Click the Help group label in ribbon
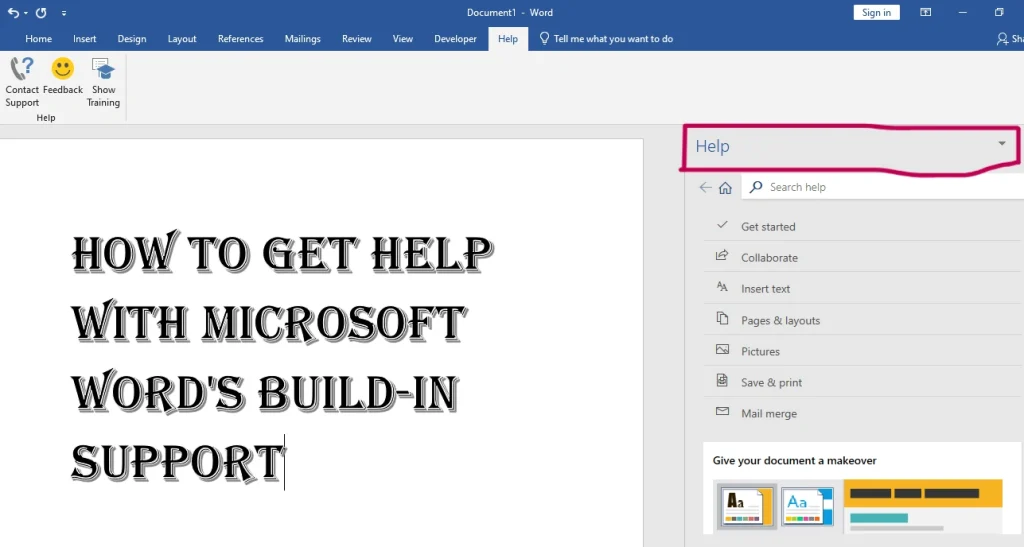 [x=46, y=117]
